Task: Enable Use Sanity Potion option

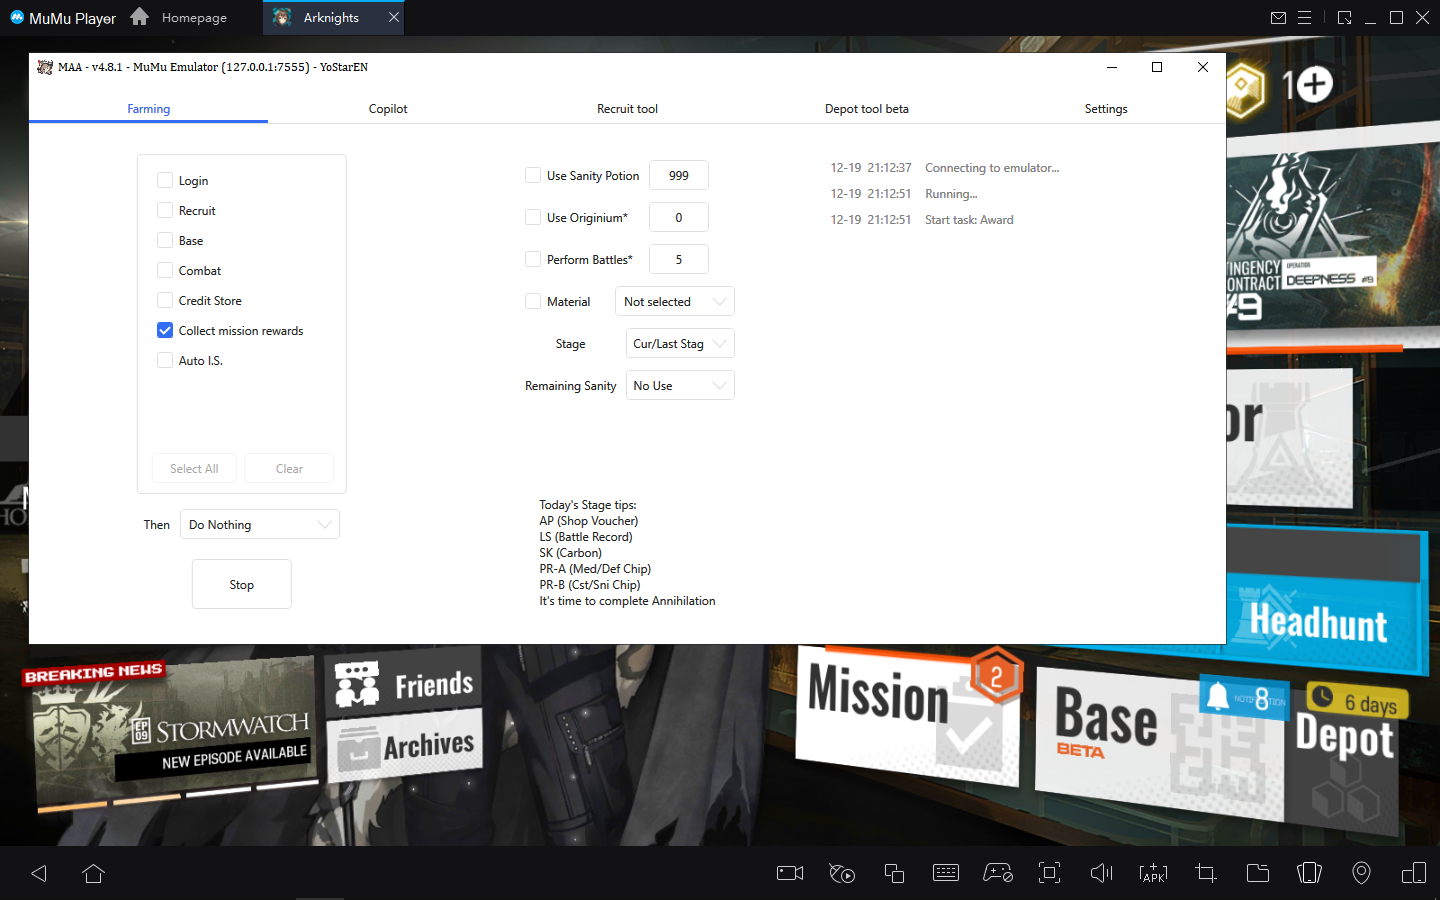Action: tap(532, 175)
